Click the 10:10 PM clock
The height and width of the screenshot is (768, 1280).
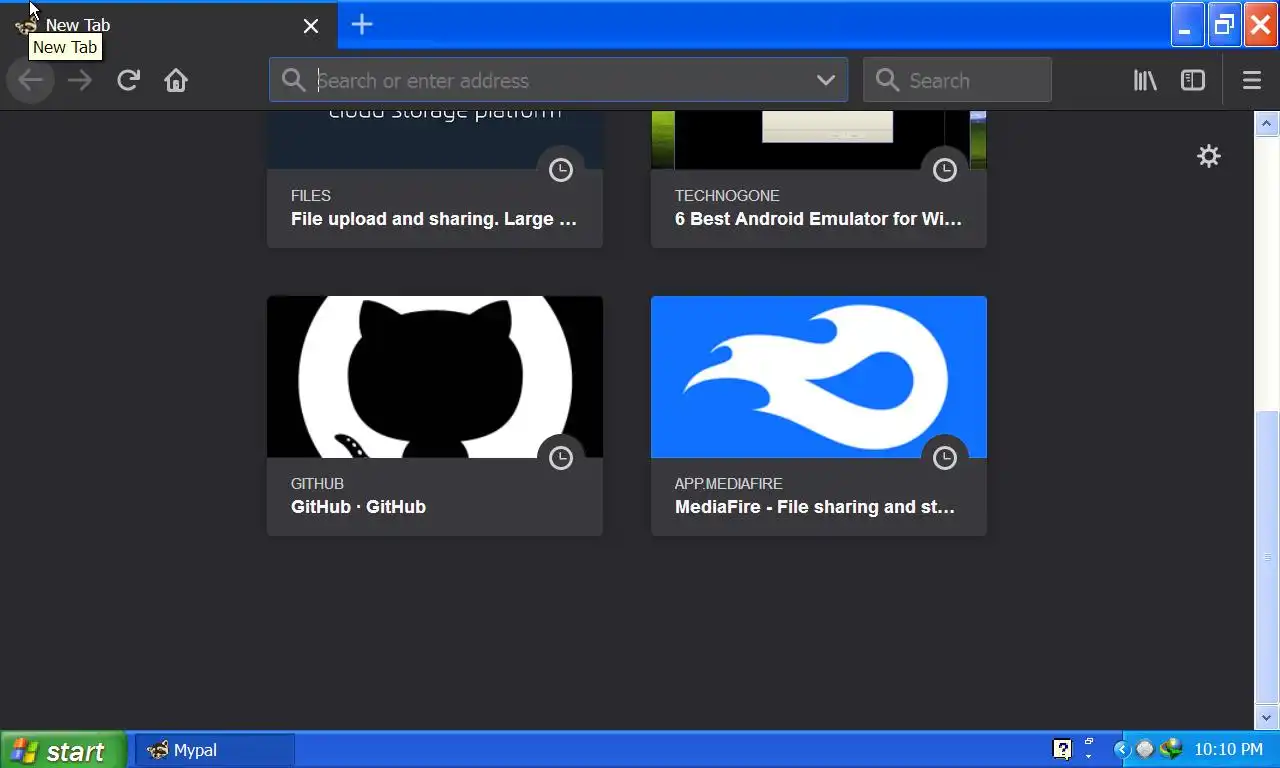[1228, 749]
